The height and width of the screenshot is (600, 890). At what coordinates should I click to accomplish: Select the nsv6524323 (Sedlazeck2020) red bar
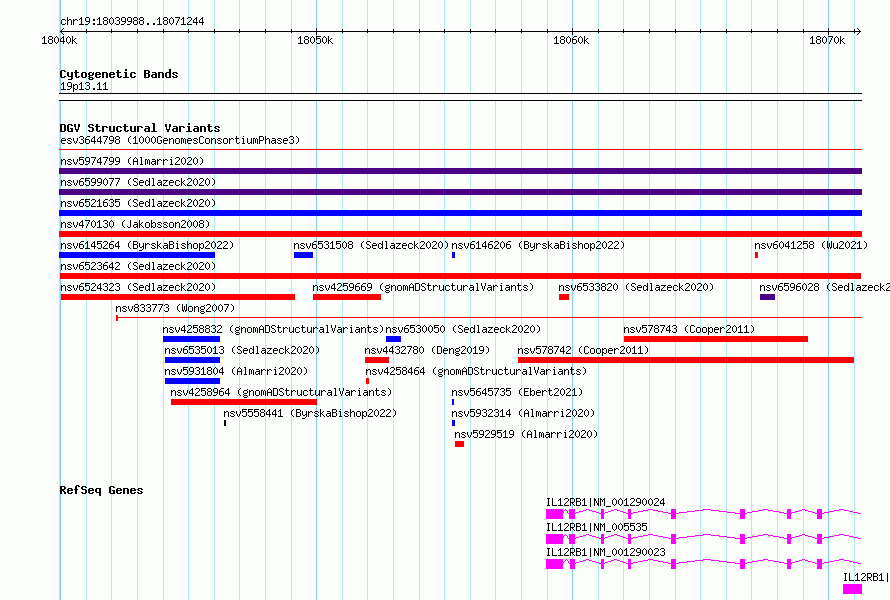click(x=178, y=297)
